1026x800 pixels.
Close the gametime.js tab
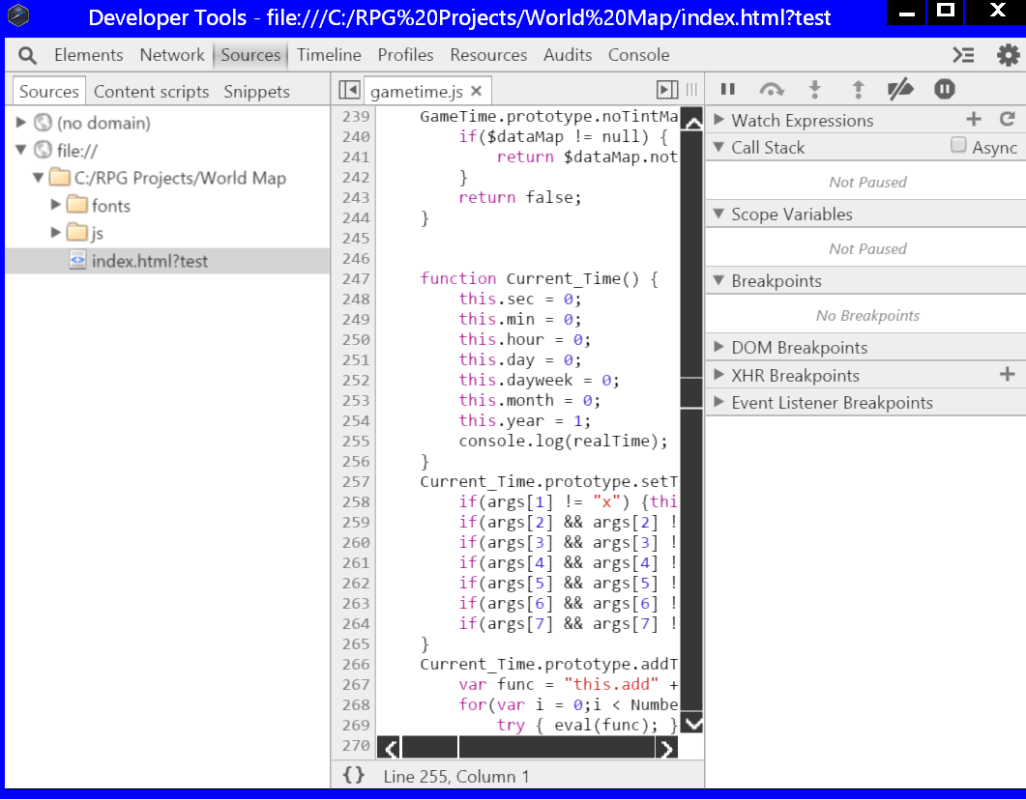pyautogui.click(x=476, y=91)
